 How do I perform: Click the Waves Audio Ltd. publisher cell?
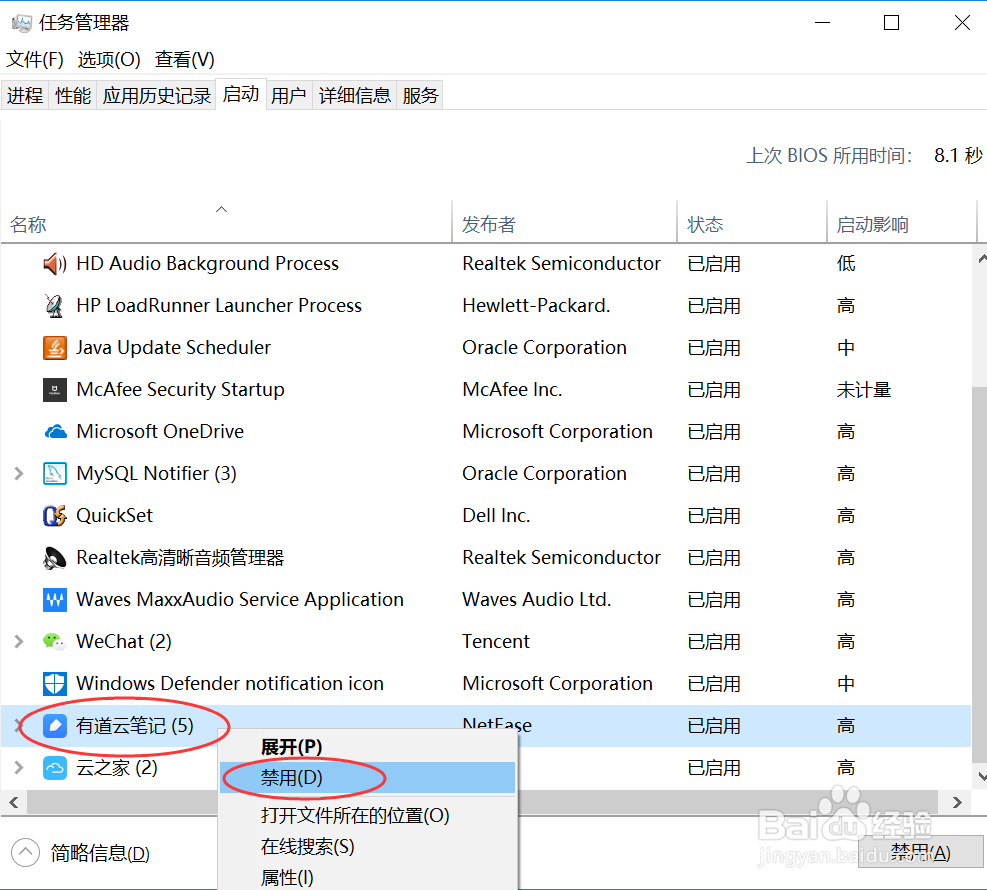(536, 600)
